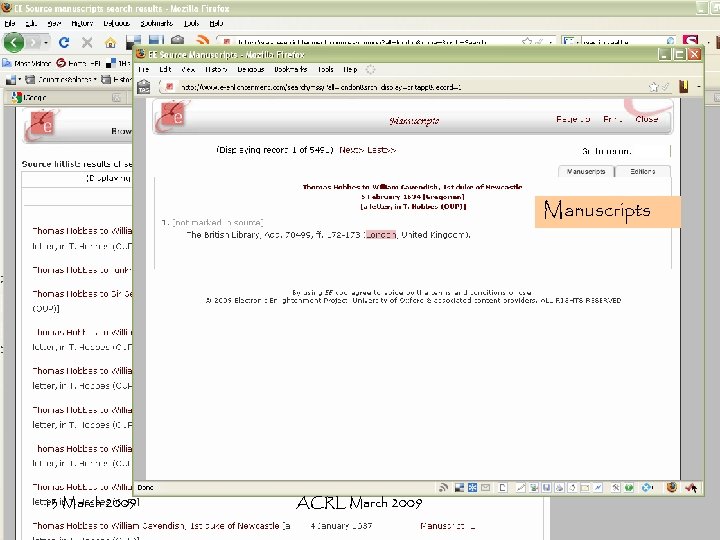Click blue snowflake icon in status bar
720x540 pixels.
click(472, 488)
